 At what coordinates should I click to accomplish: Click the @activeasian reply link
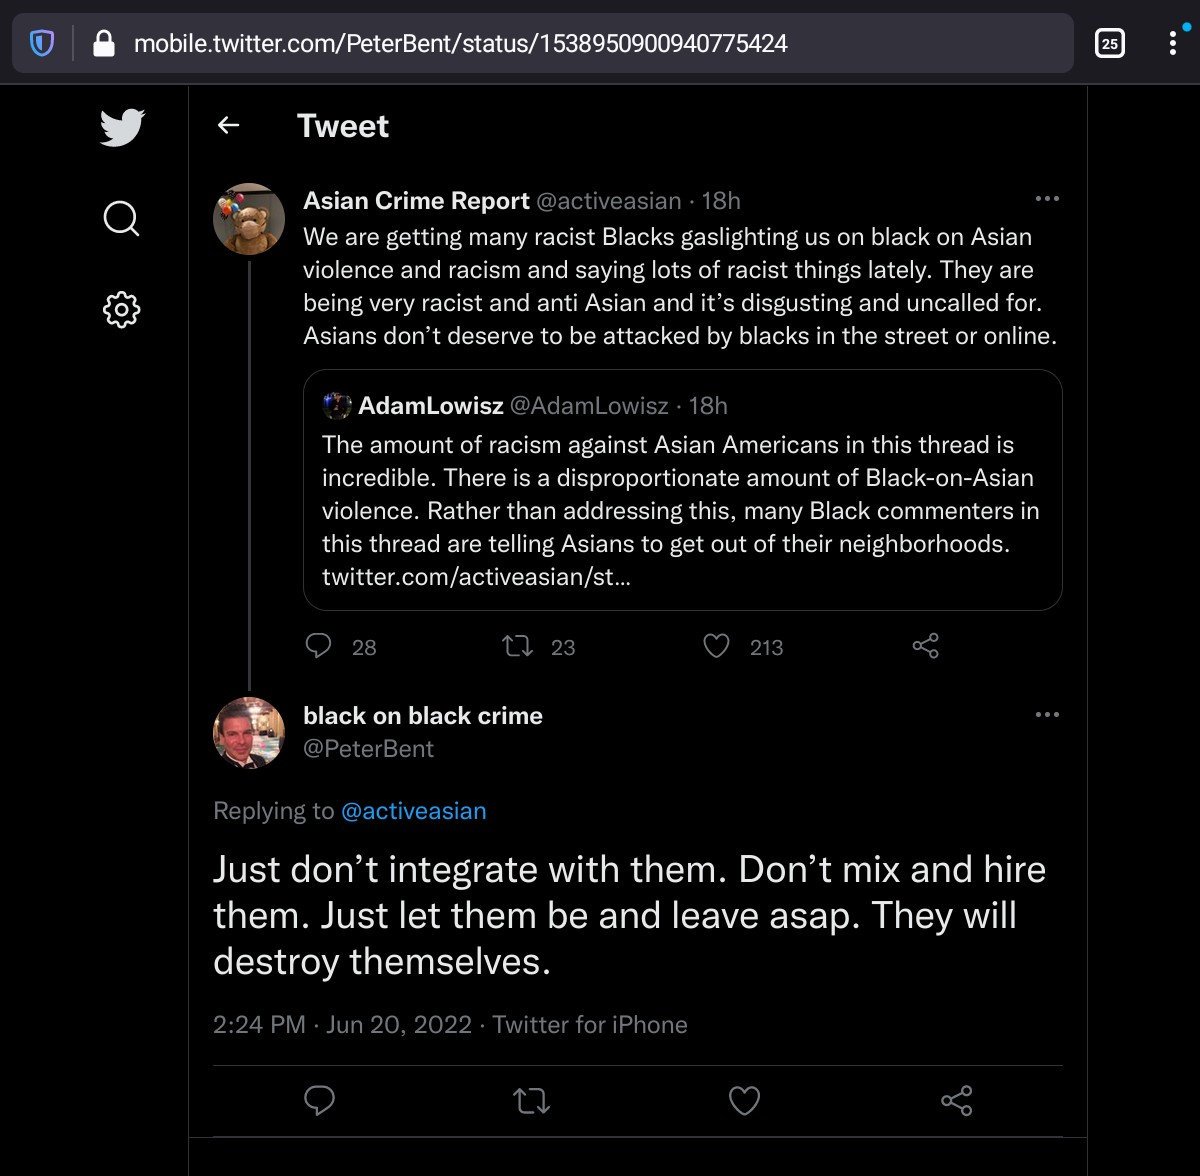[414, 811]
